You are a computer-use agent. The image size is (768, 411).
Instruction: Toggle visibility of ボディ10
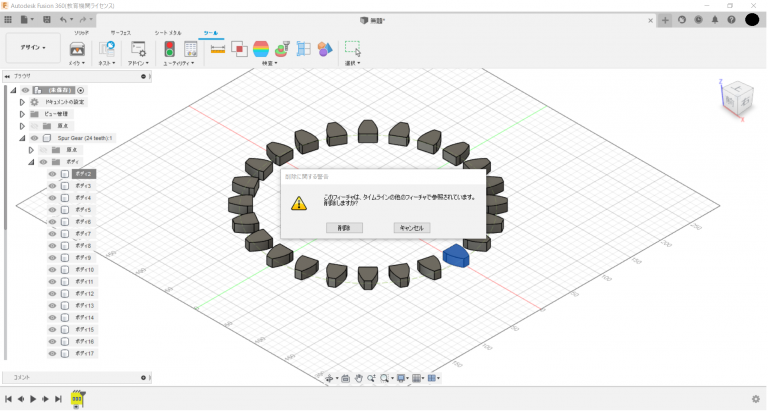pyautogui.click(x=52, y=270)
